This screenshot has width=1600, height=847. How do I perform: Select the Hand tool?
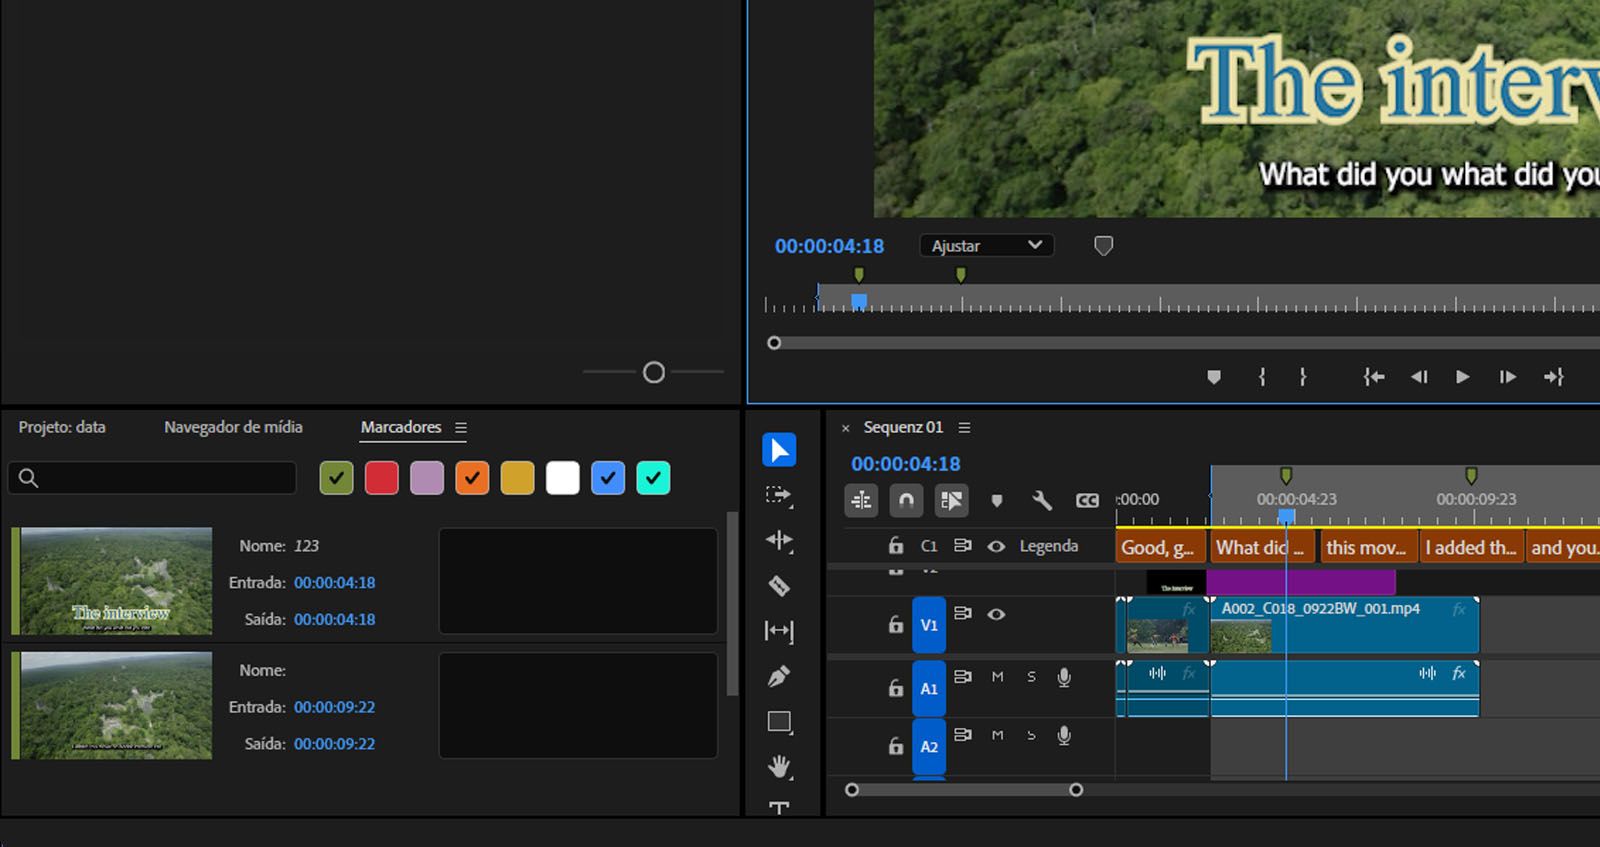click(779, 767)
